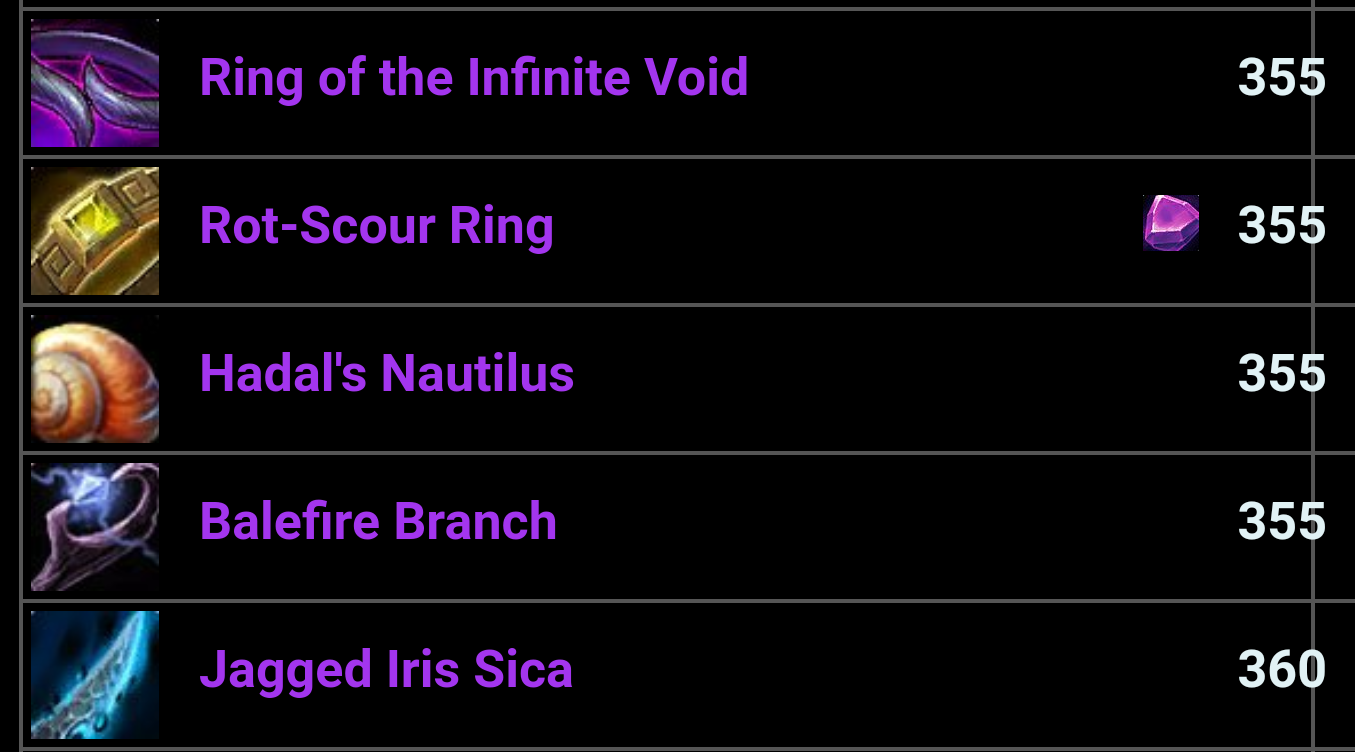The height and width of the screenshot is (752, 1355).
Task: Click the 360 item level of Jagged Iris Sica
Action: pos(1280,669)
